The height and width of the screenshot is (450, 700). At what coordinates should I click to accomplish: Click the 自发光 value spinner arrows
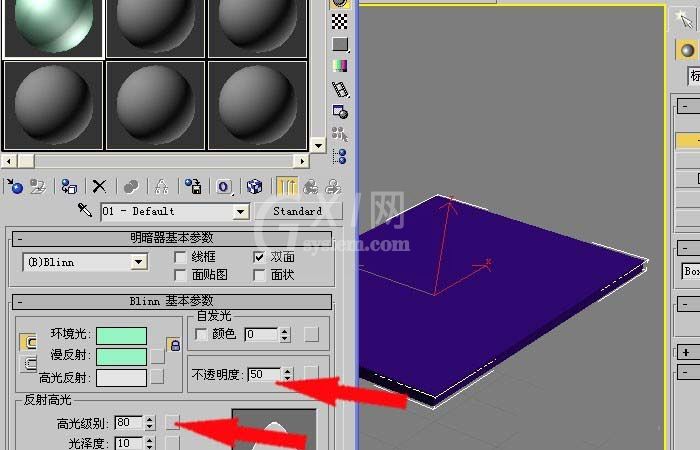coord(285,334)
